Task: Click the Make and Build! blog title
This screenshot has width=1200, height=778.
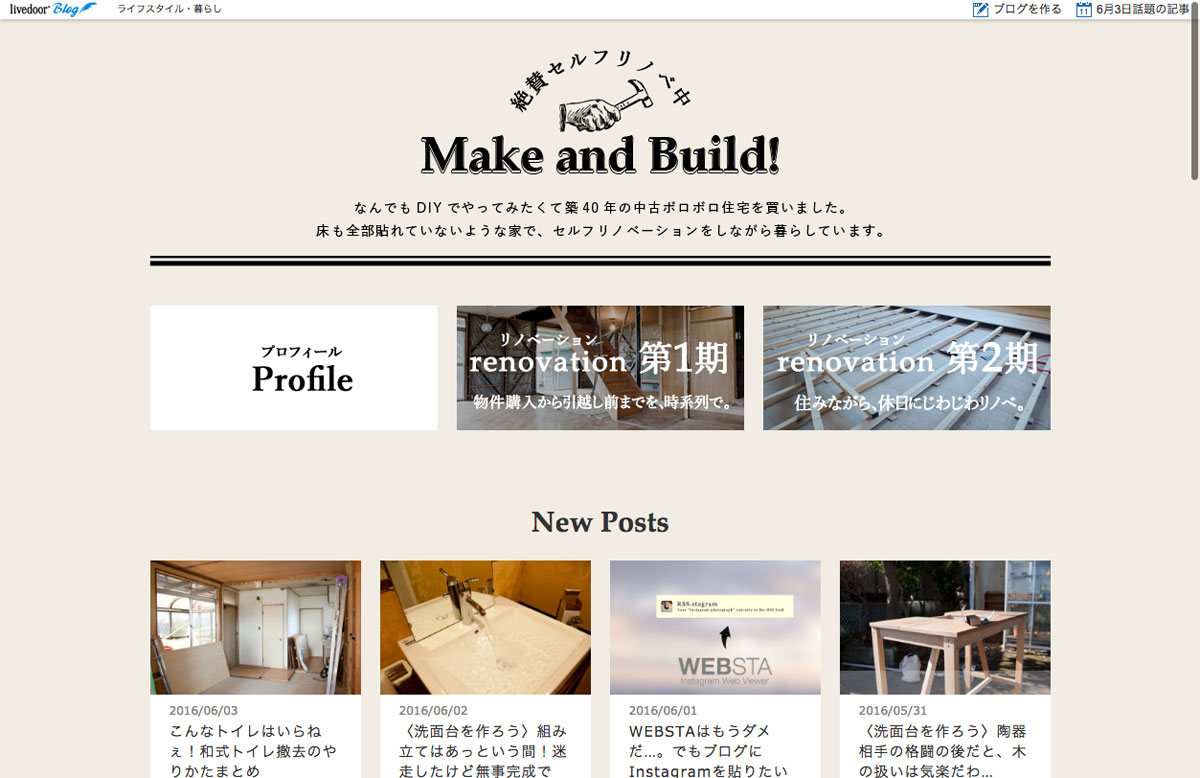Action: coord(600,155)
